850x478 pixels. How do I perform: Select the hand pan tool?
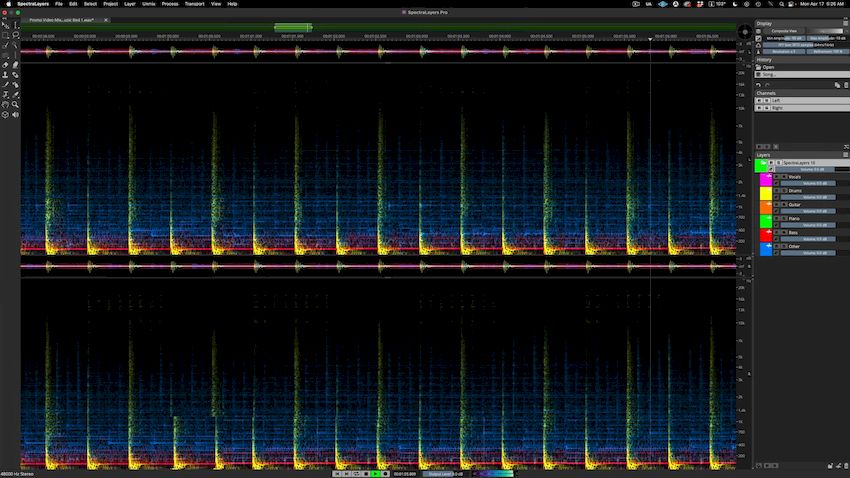(5, 104)
